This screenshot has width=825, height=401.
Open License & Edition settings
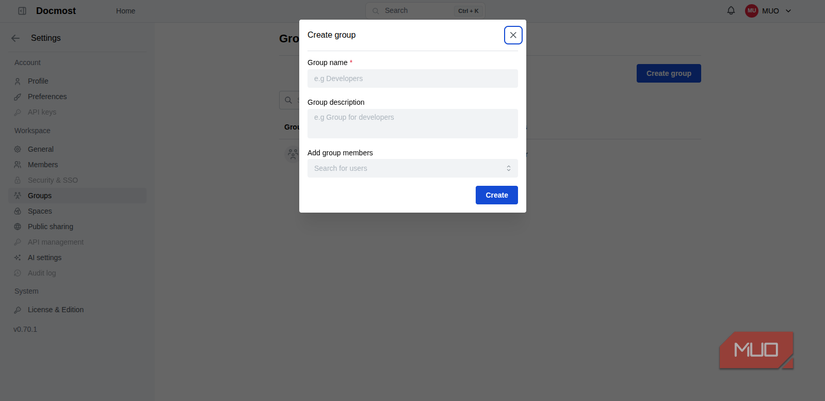pos(55,310)
